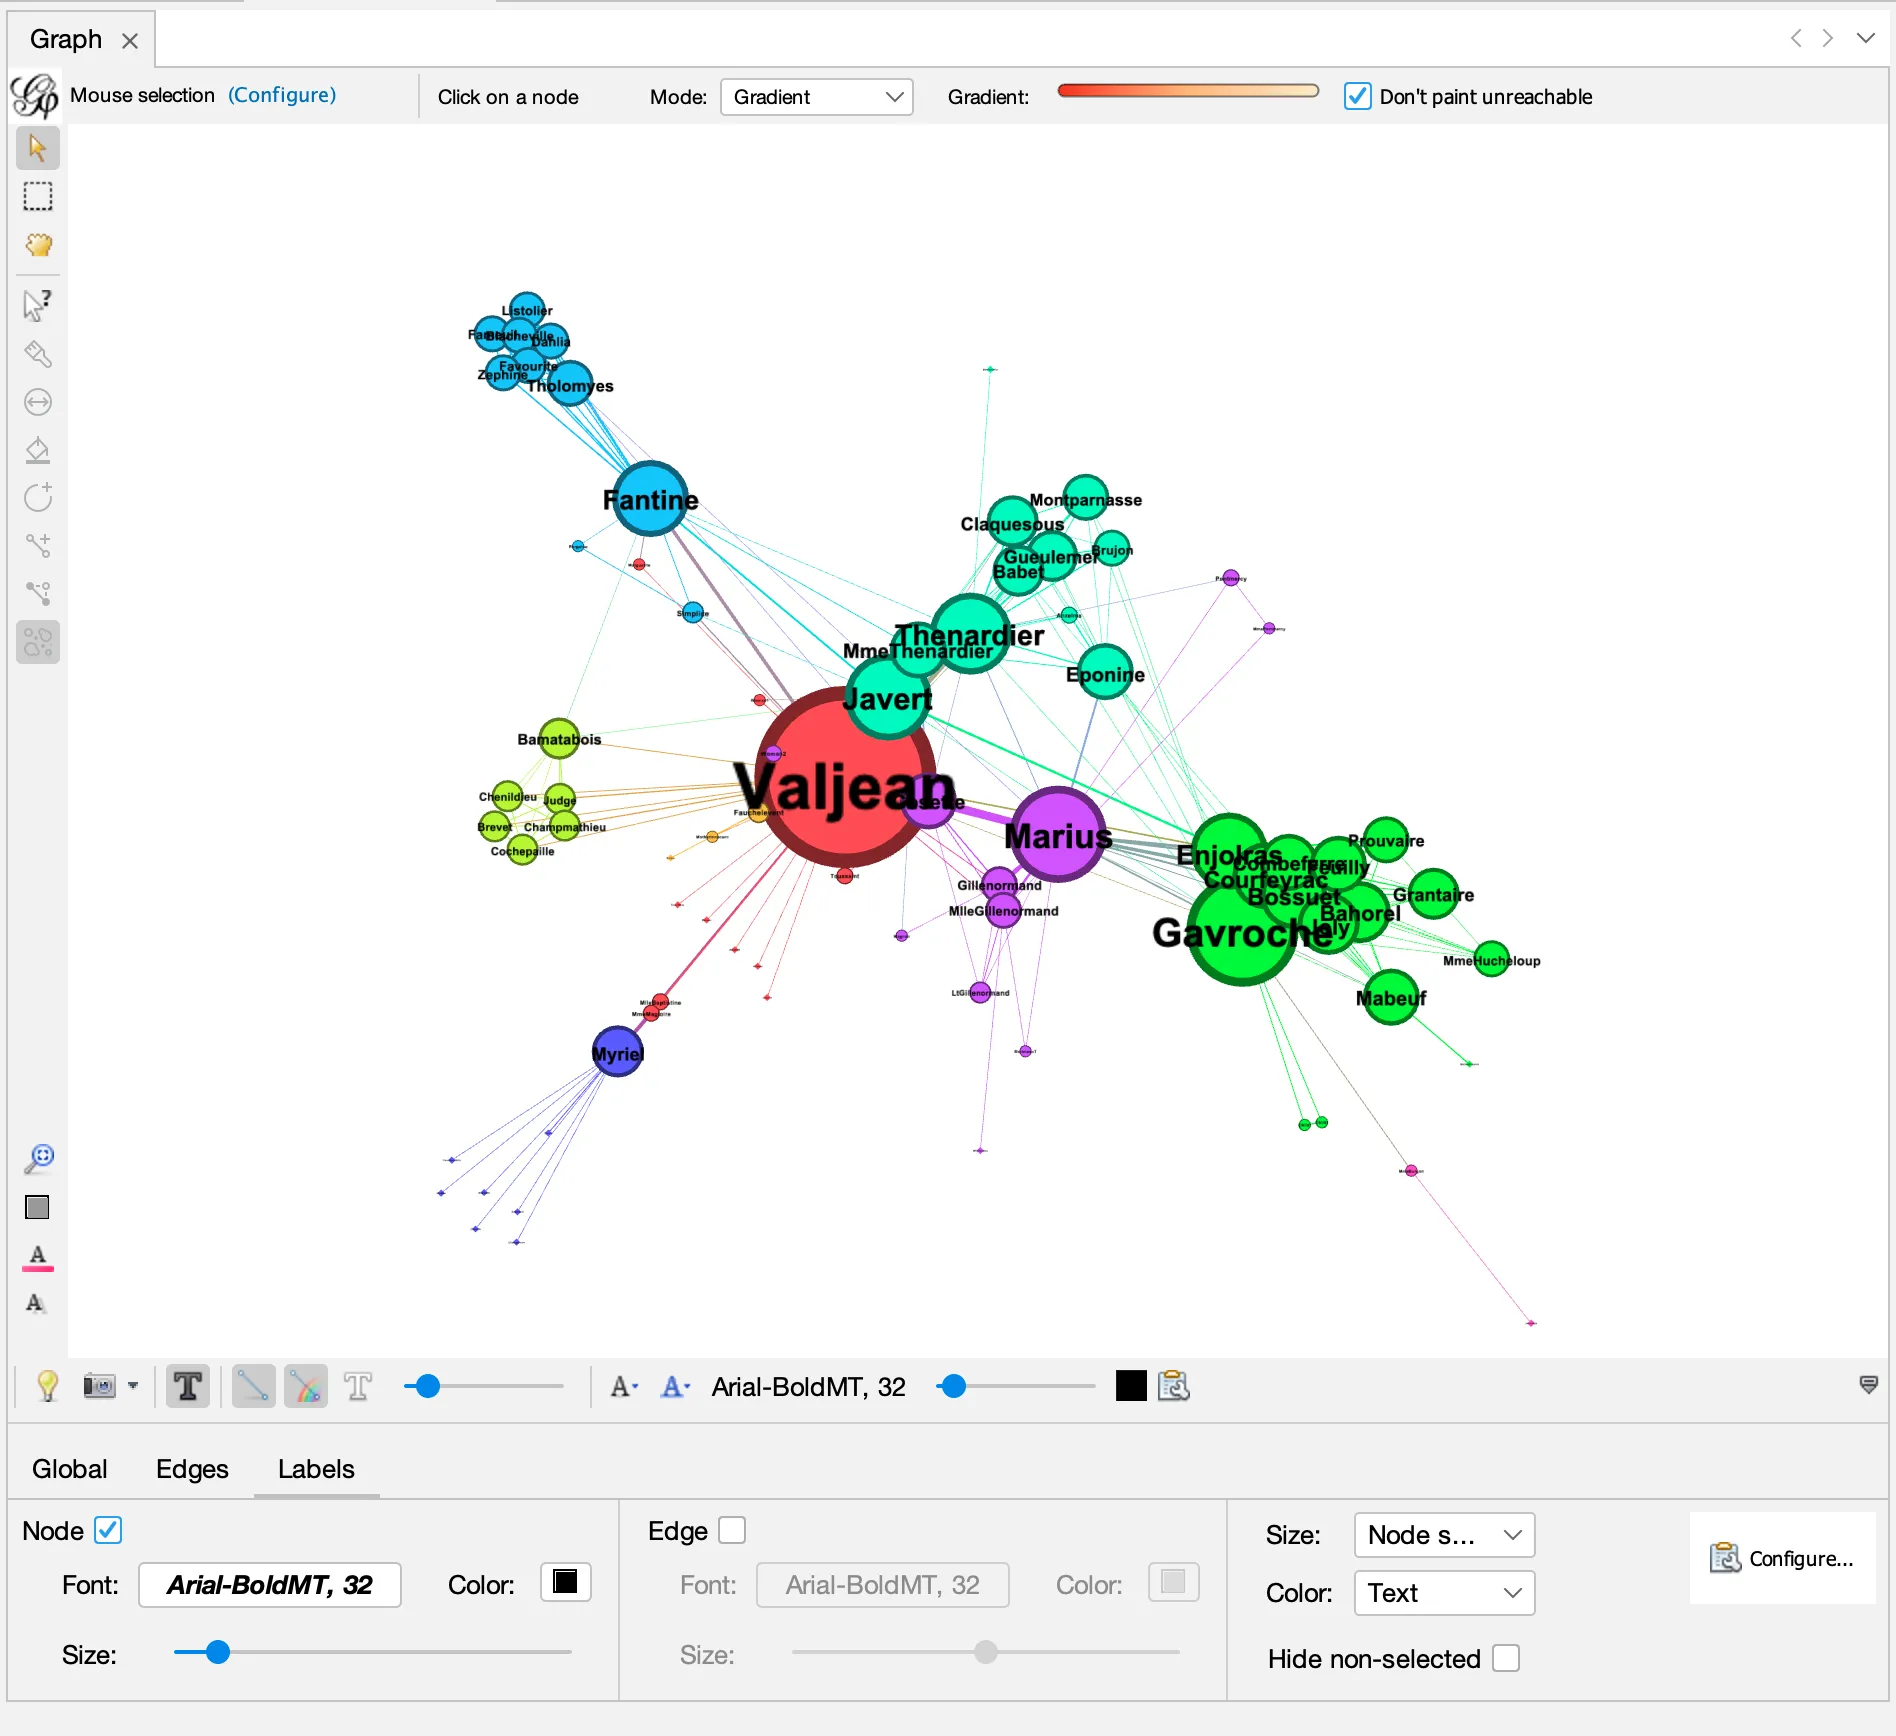
Task: Check Hide non-selected option
Action: coord(1505,1658)
